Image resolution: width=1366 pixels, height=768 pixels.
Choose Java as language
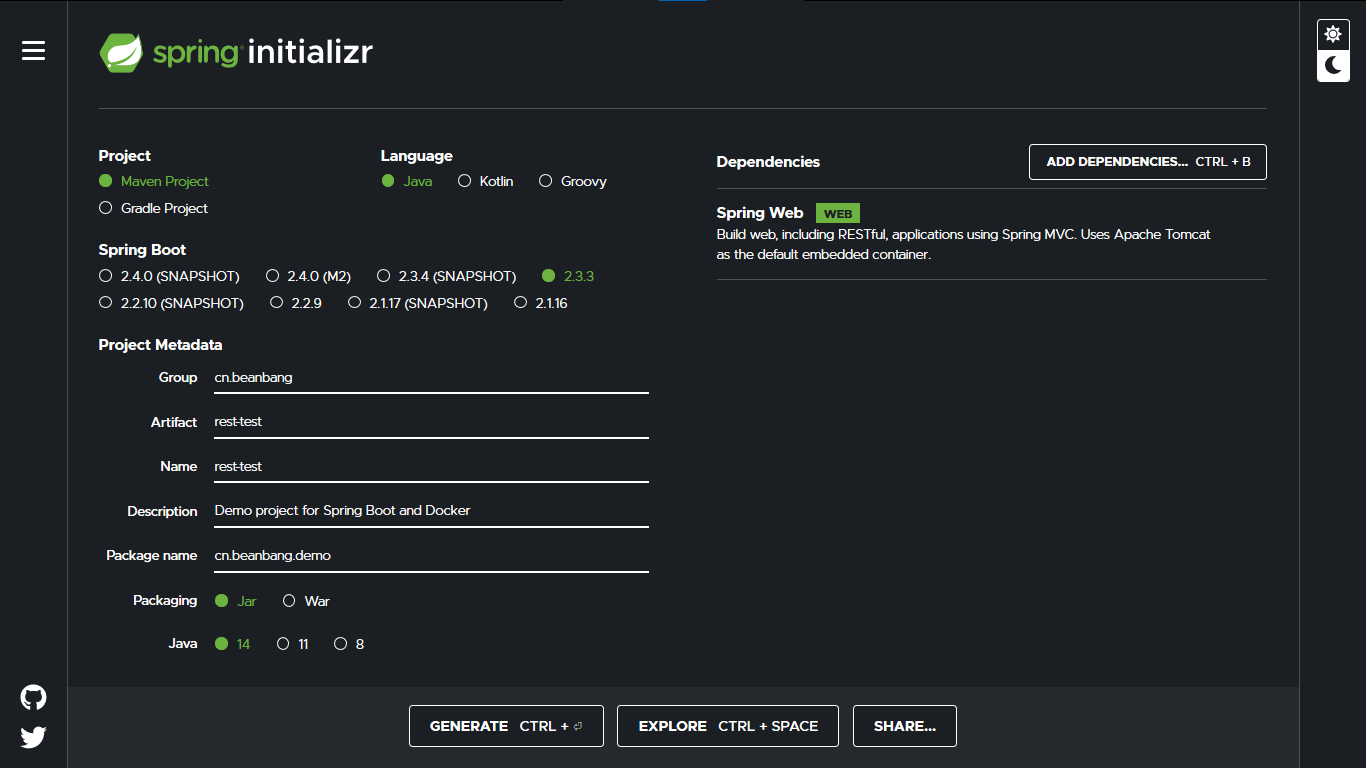tap(407, 181)
